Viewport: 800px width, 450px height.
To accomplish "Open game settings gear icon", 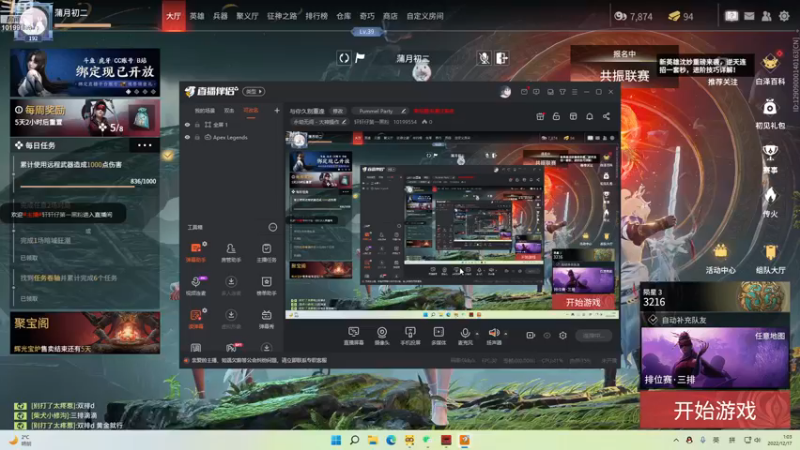I will pyautogui.click(x=784, y=16).
